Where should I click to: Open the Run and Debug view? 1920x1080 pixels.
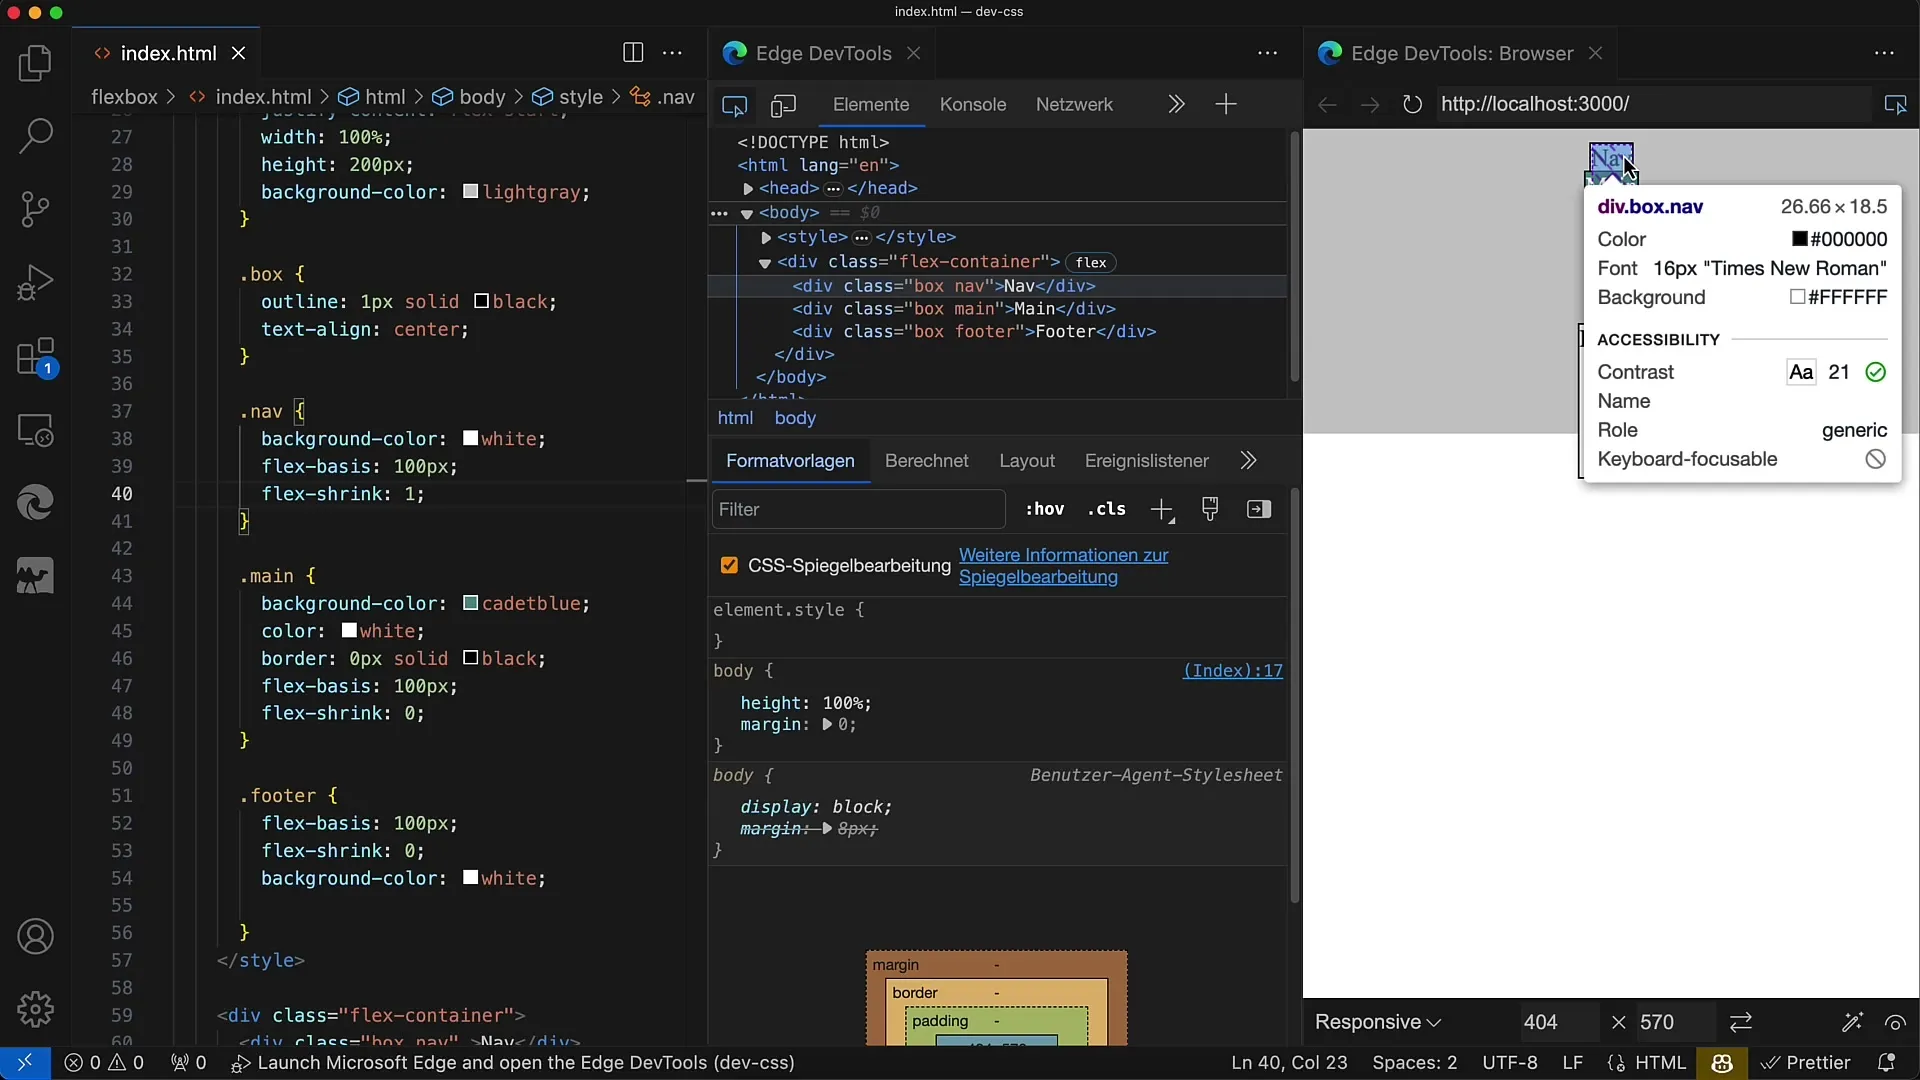pyautogui.click(x=35, y=283)
